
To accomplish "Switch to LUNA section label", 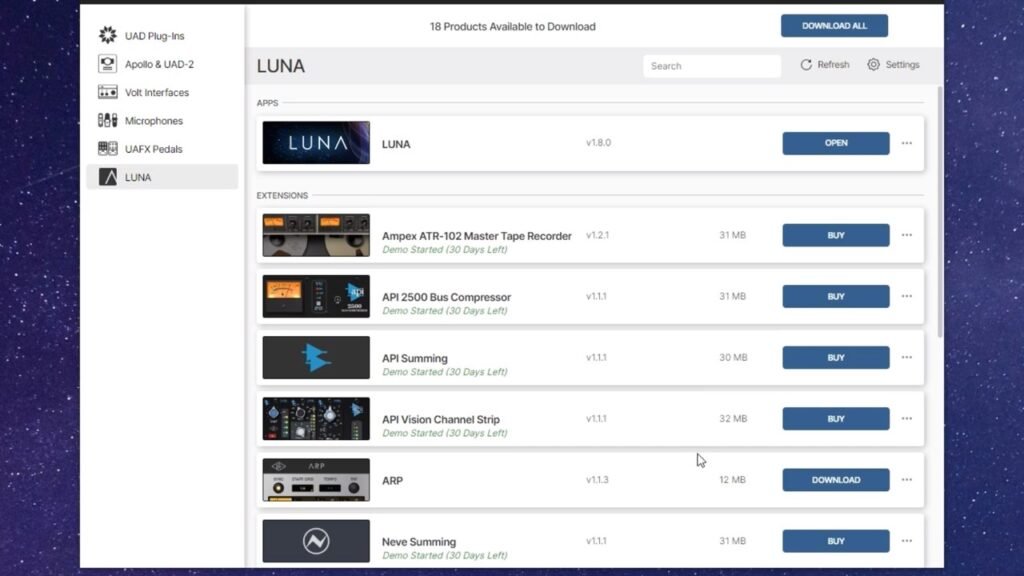I will click(138, 177).
